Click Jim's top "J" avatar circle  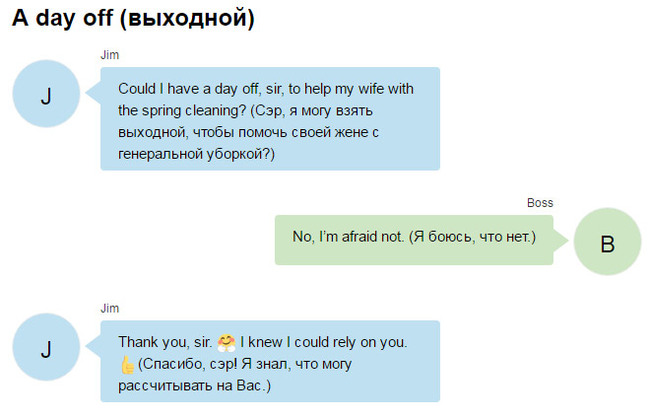(46, 96)
